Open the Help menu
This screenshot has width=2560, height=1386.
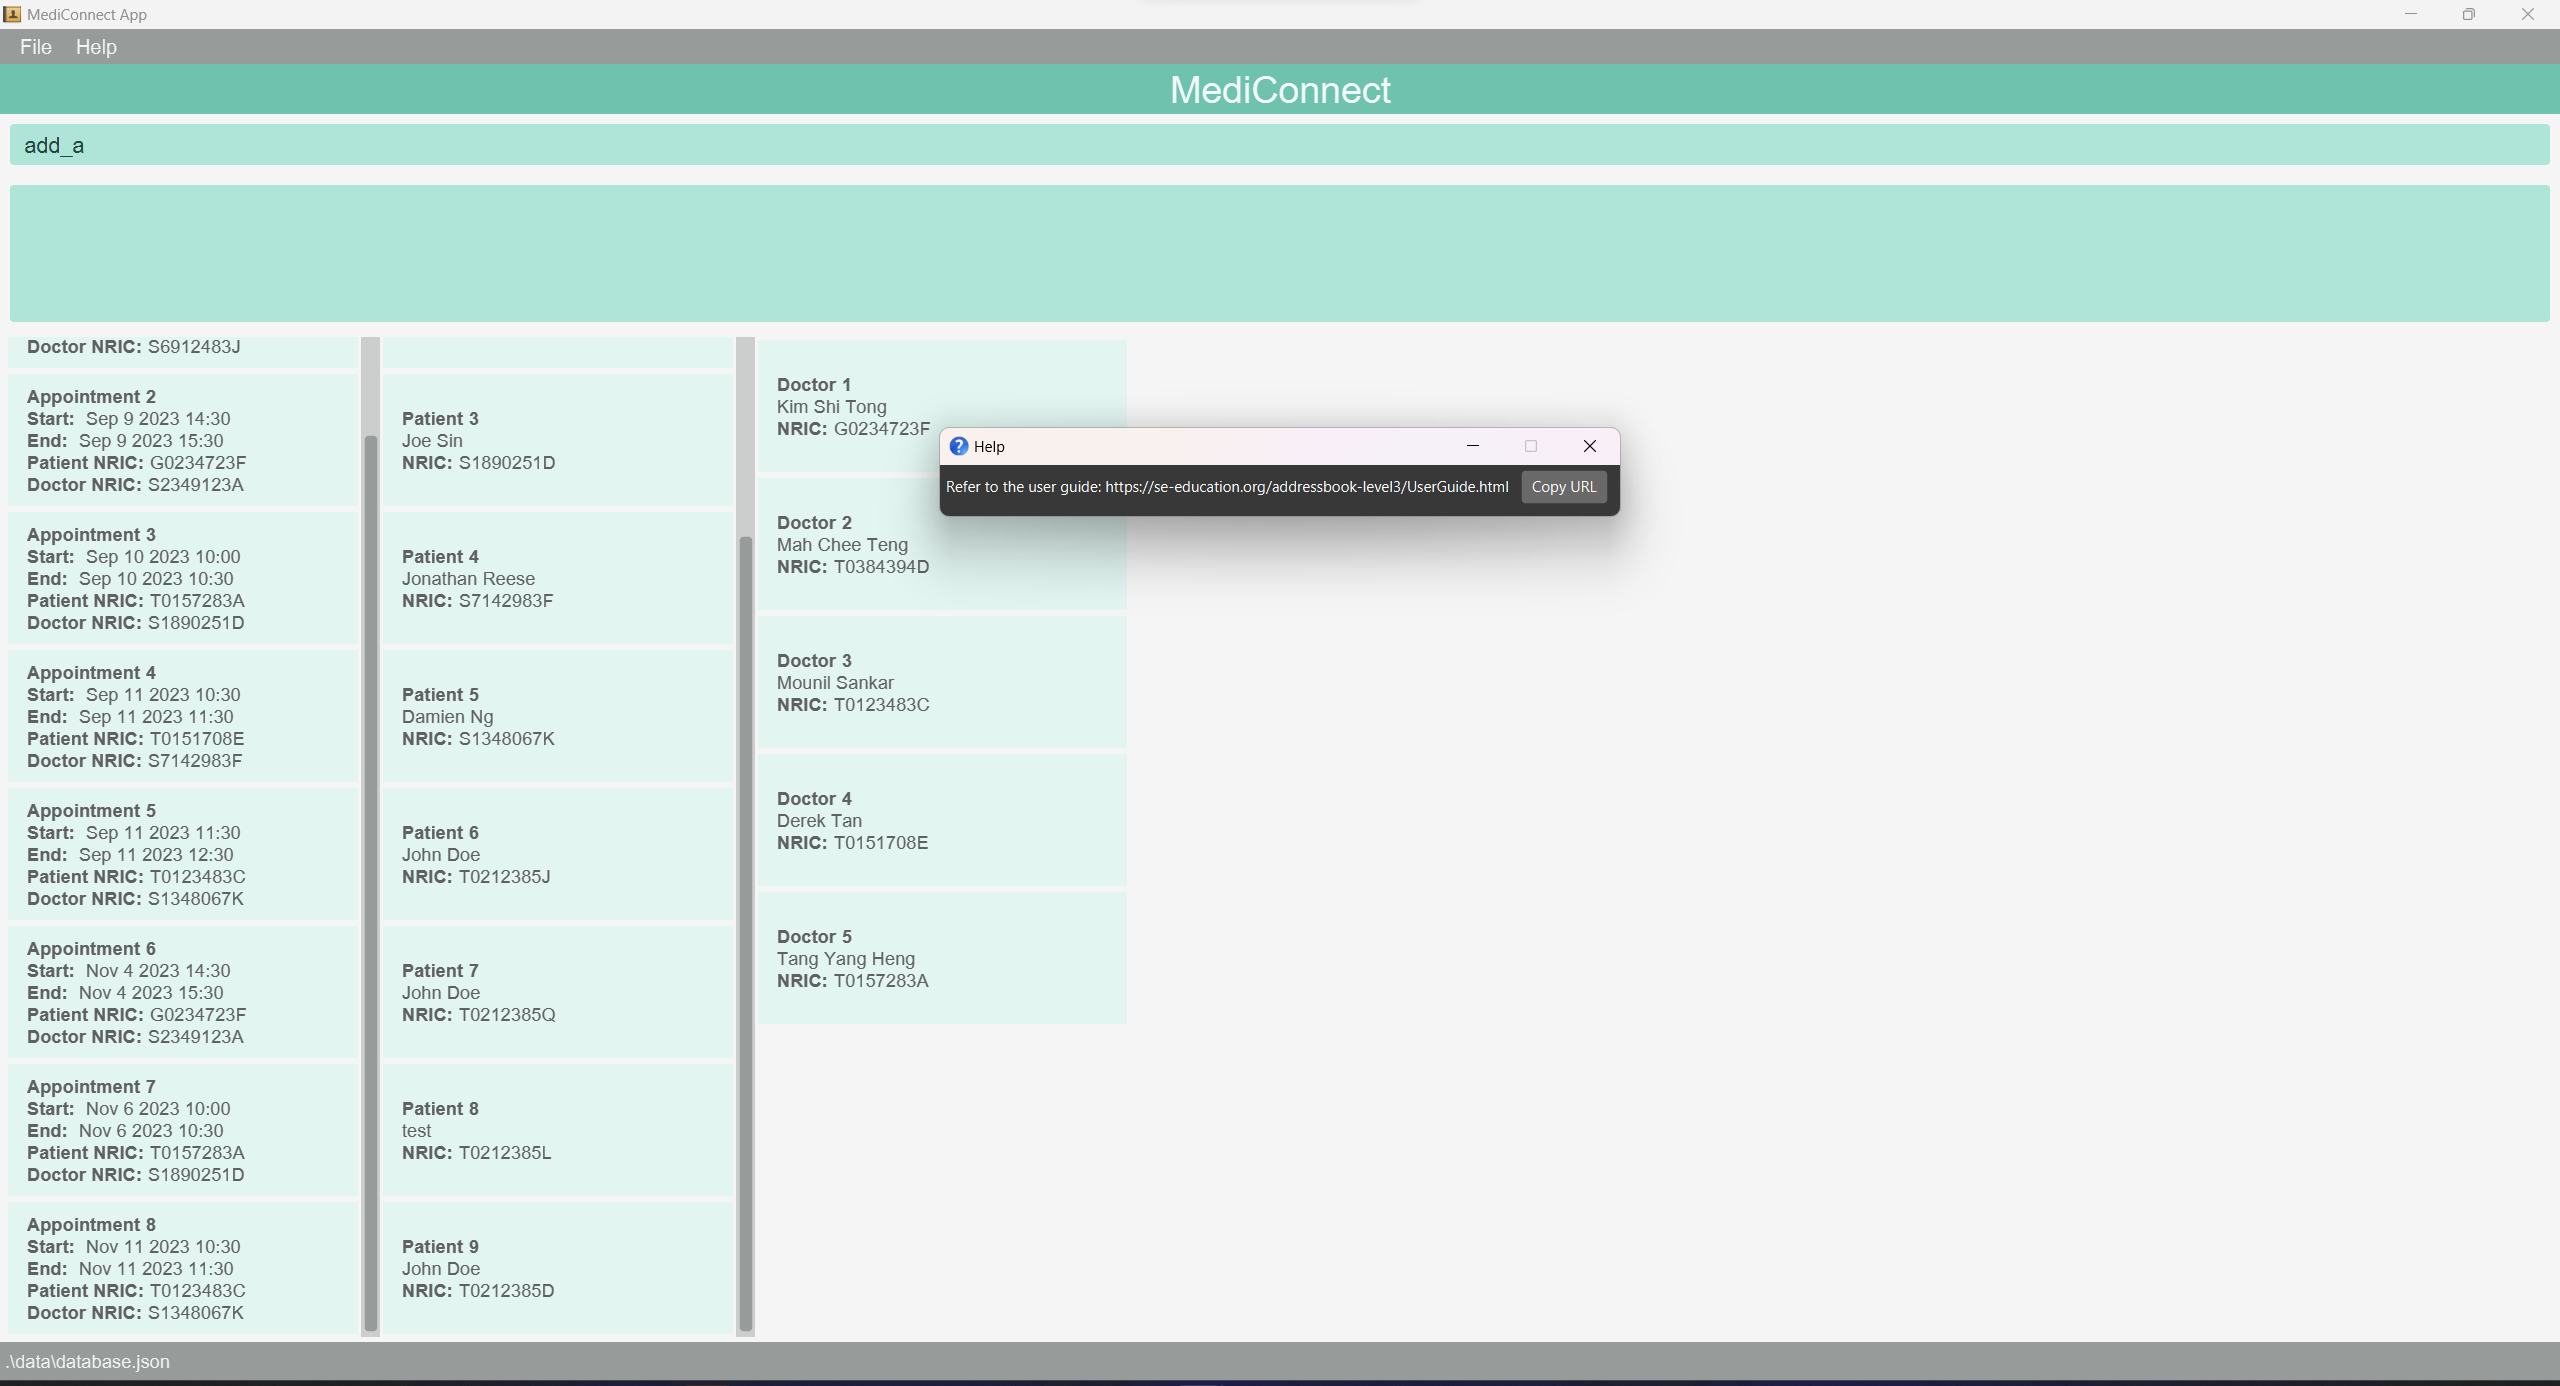pyautogui.click(x=96, y=47)
